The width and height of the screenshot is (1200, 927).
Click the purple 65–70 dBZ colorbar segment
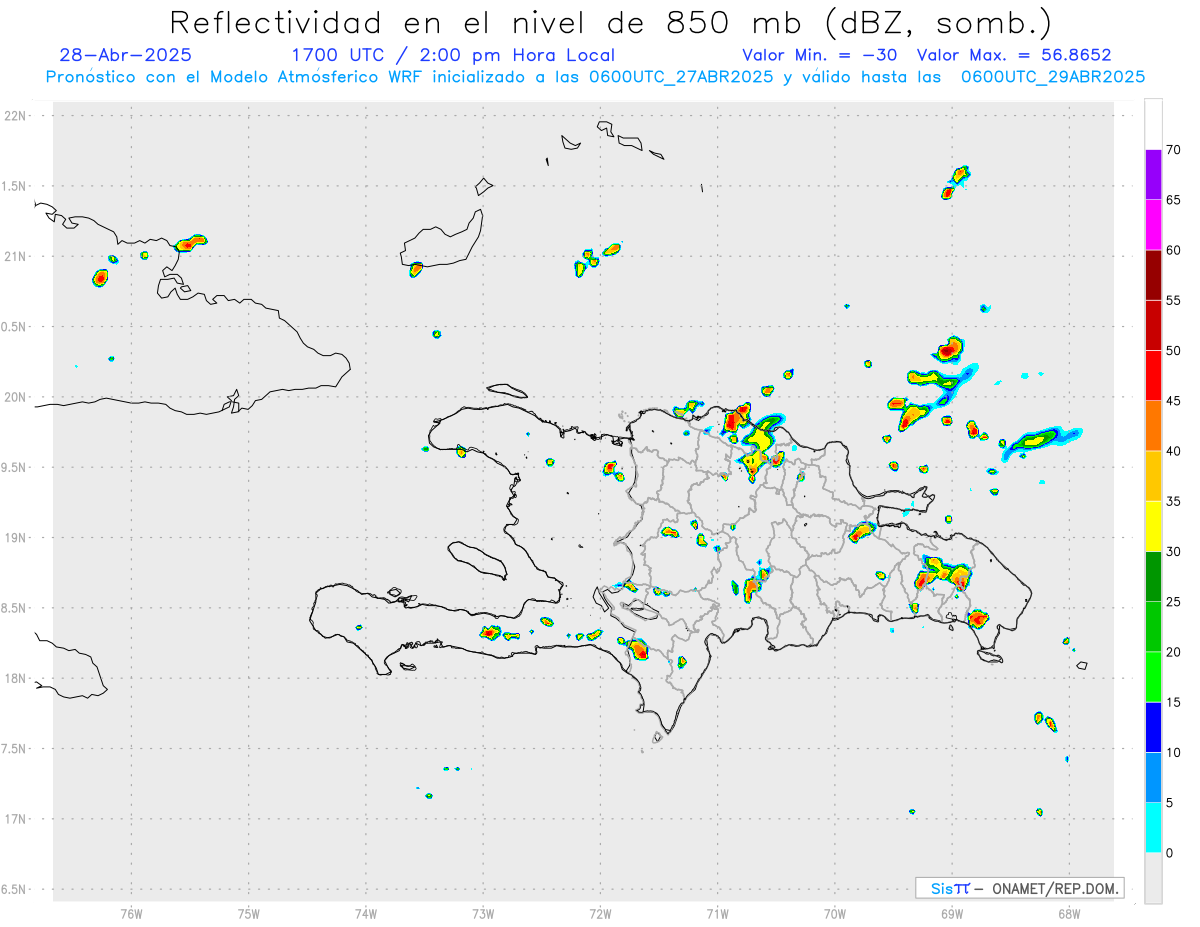pos(1153,174)
